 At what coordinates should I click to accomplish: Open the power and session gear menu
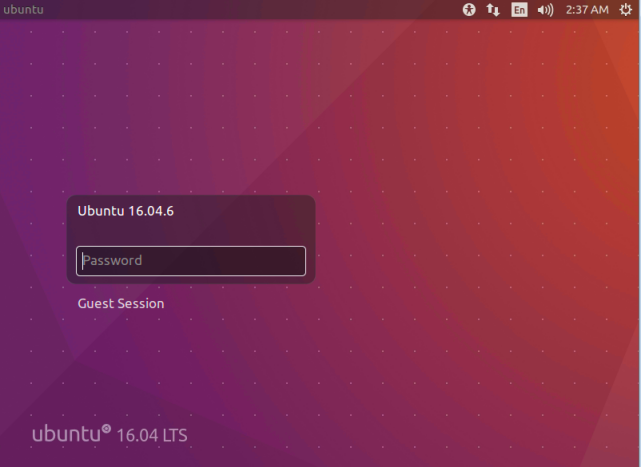[625, 9]
